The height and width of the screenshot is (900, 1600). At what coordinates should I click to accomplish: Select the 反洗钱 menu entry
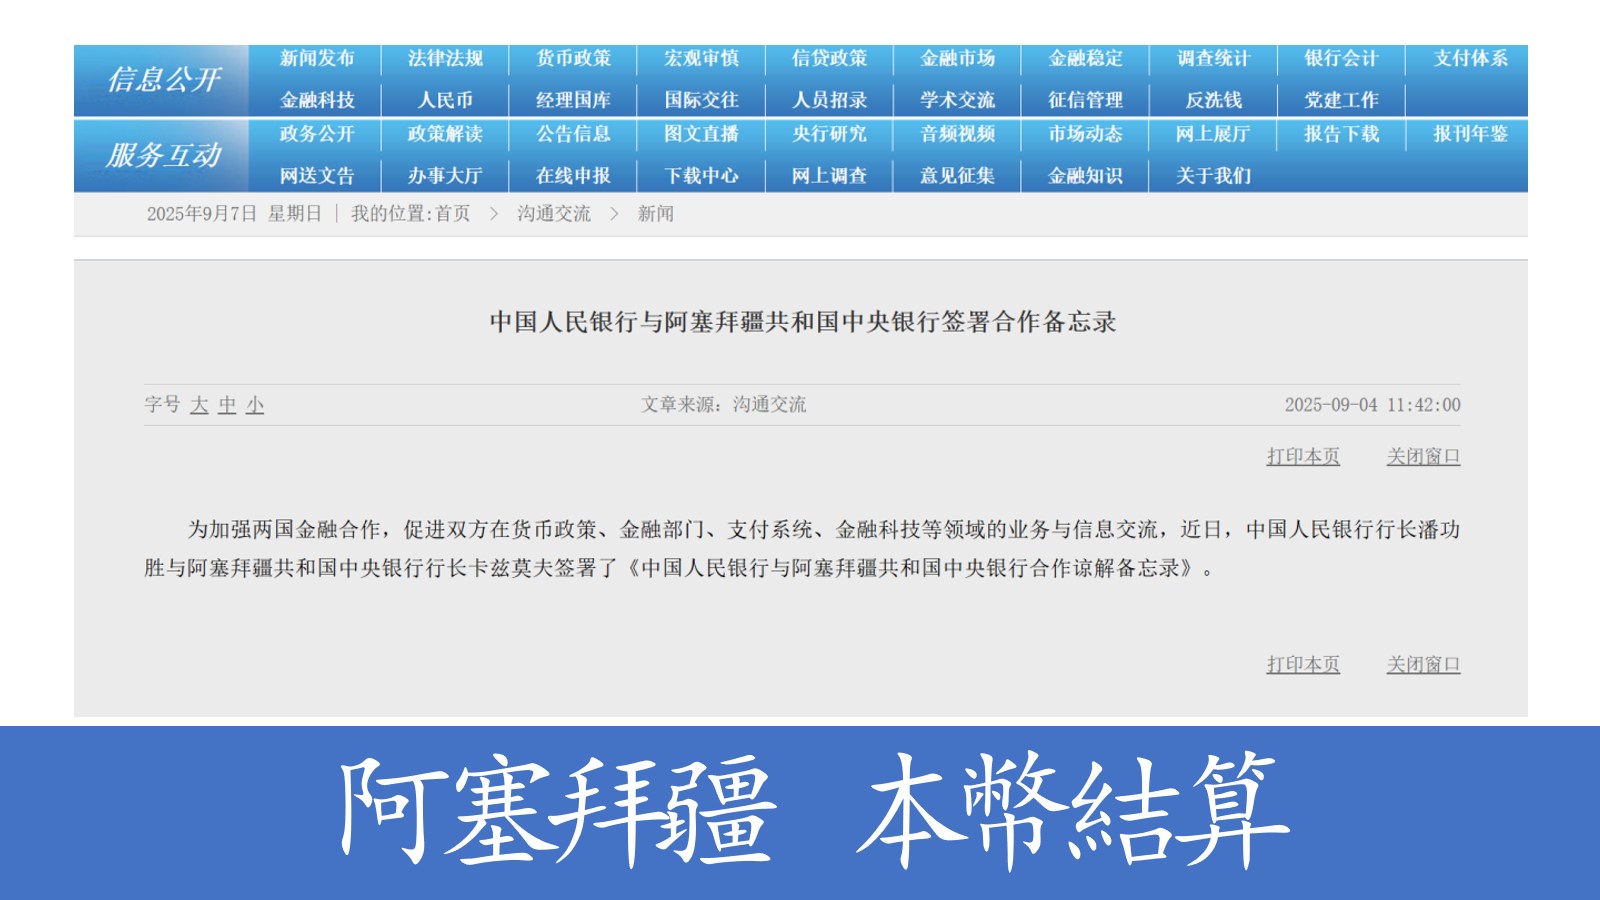[x=1213, y=100]
